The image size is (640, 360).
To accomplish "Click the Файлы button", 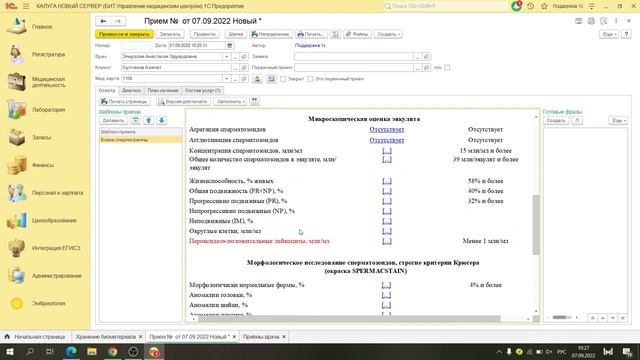I will point(357,34).
